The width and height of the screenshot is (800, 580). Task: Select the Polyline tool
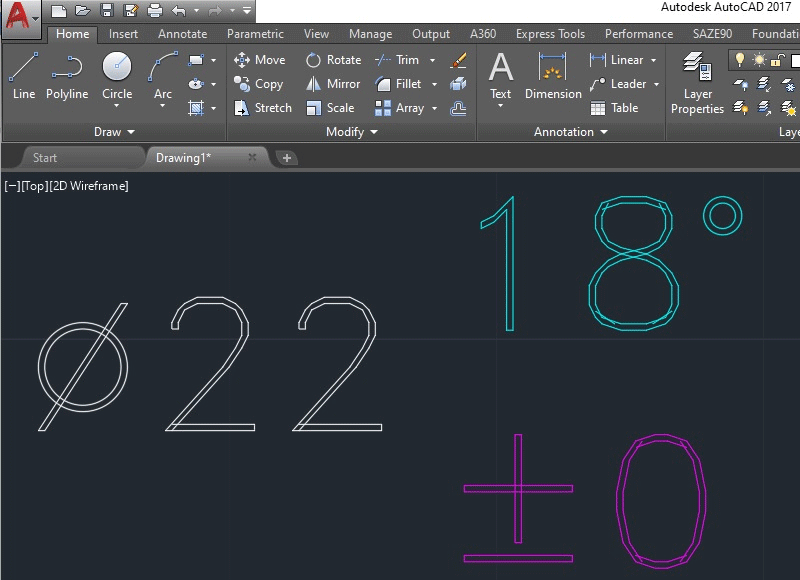[67, 75]
